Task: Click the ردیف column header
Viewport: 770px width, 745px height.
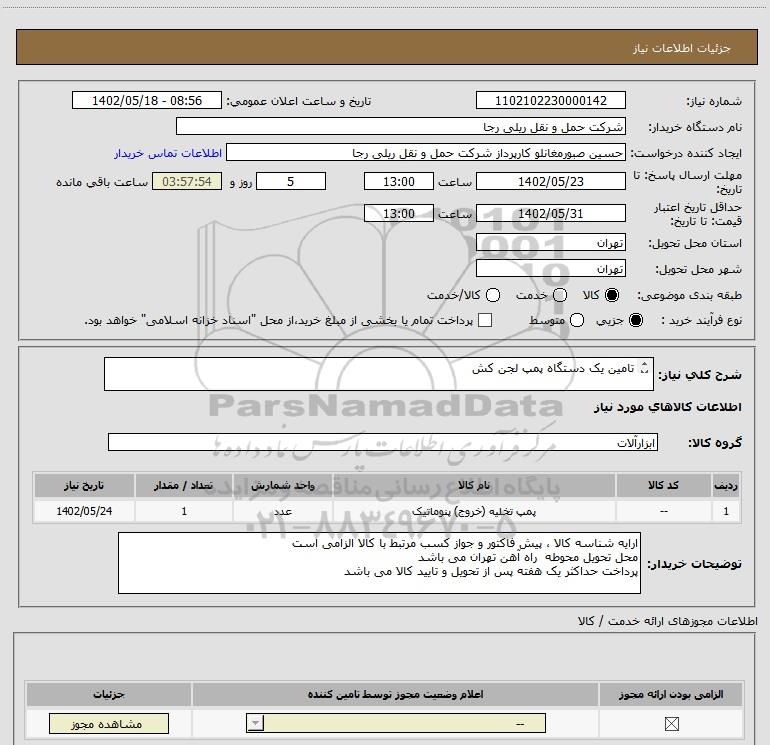Action: [x=726, y=485]
